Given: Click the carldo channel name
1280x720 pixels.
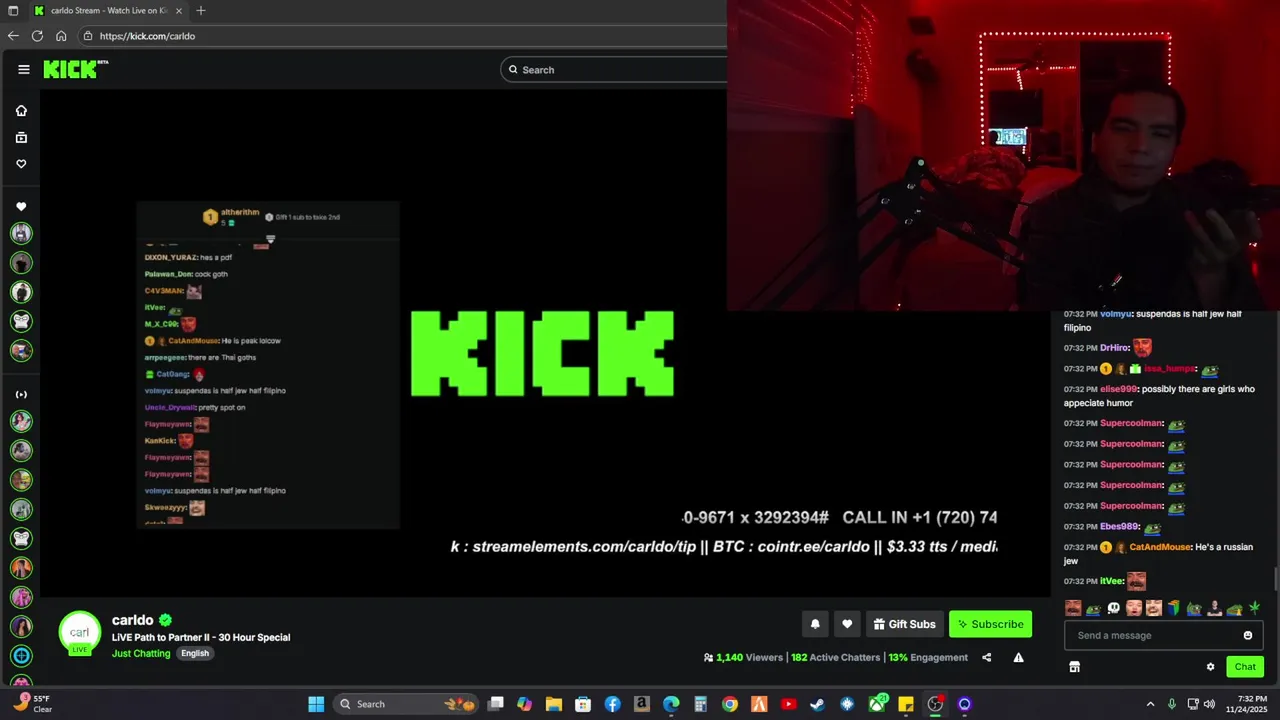Looking at the screenshot, I should click(x=133, y=620).
